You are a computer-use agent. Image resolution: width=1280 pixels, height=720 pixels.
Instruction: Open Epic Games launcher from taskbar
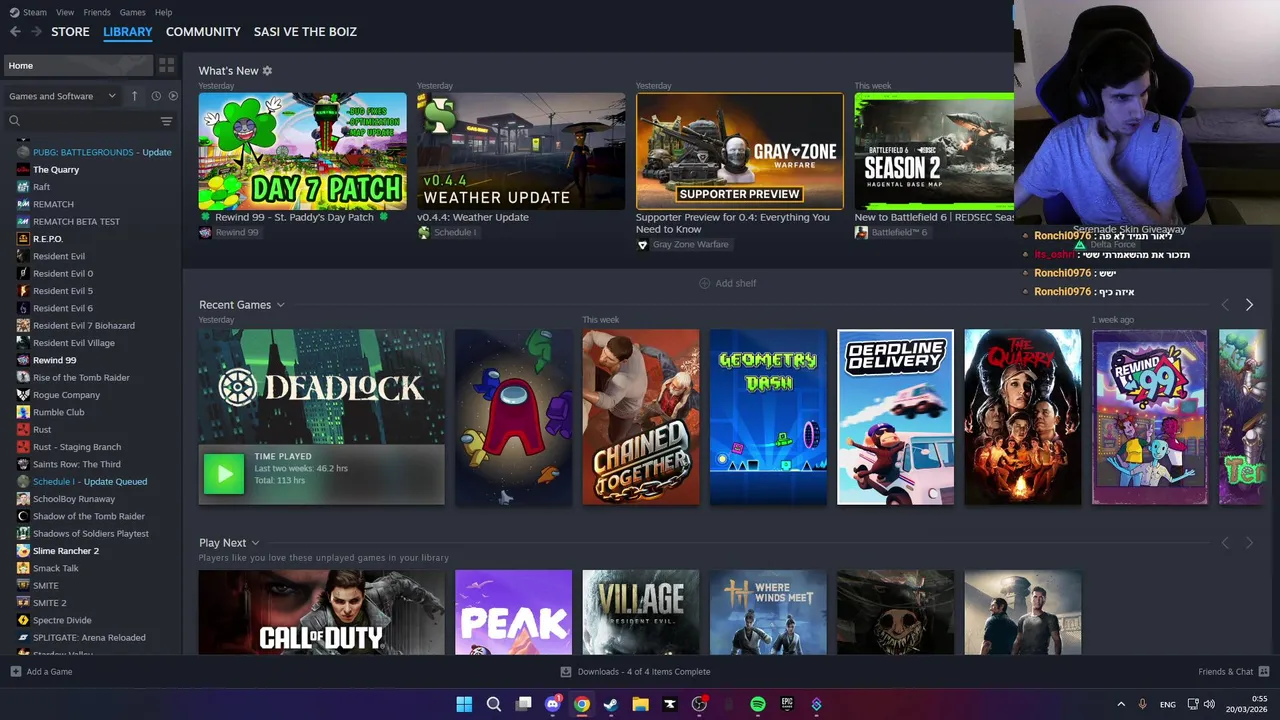tap(787, 704)
